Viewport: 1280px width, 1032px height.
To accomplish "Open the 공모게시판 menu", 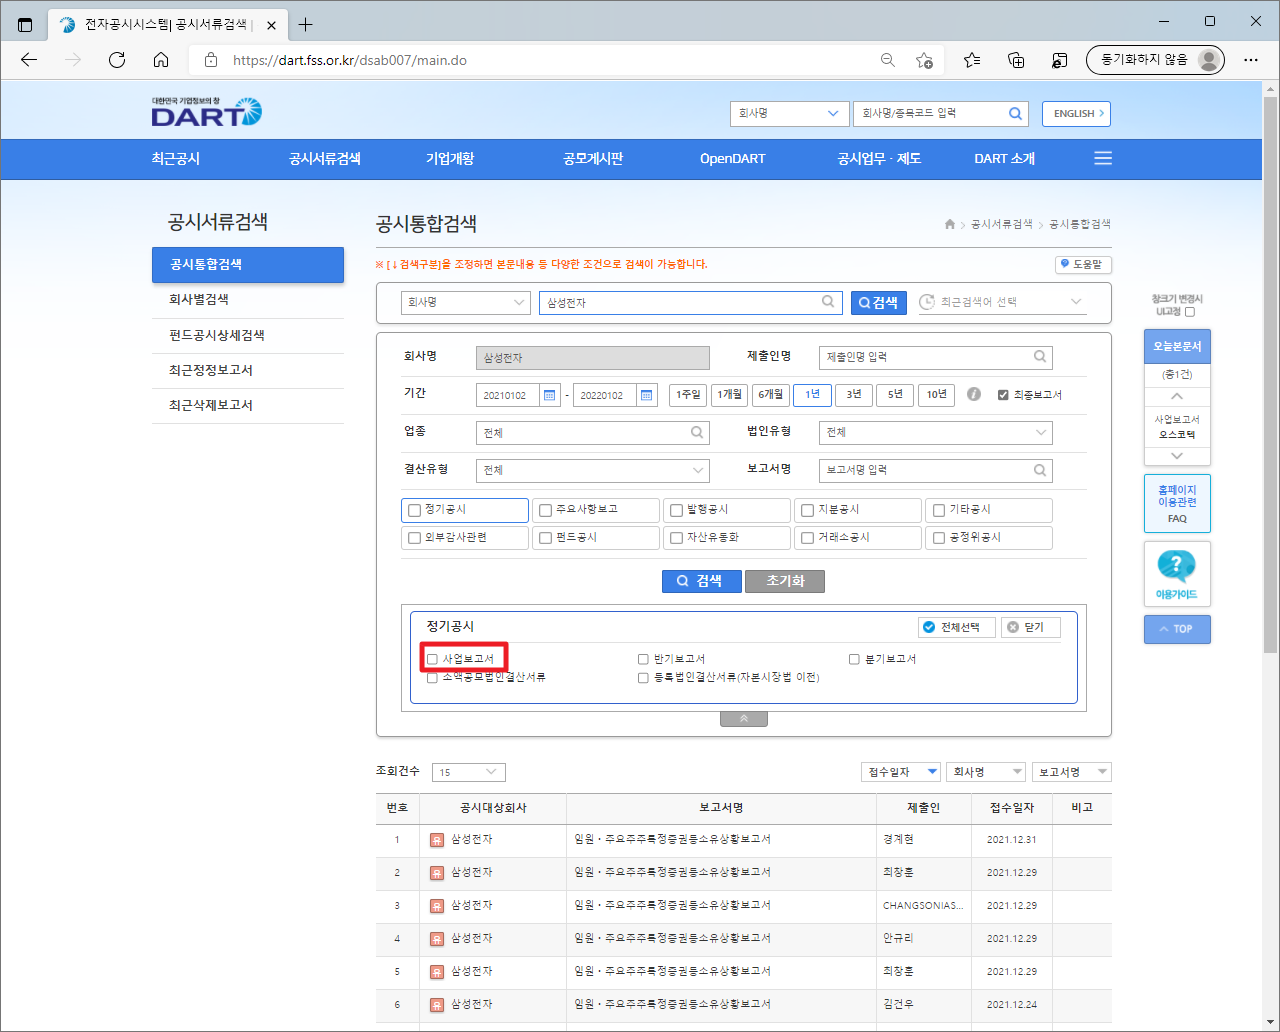I will point(593,159).
